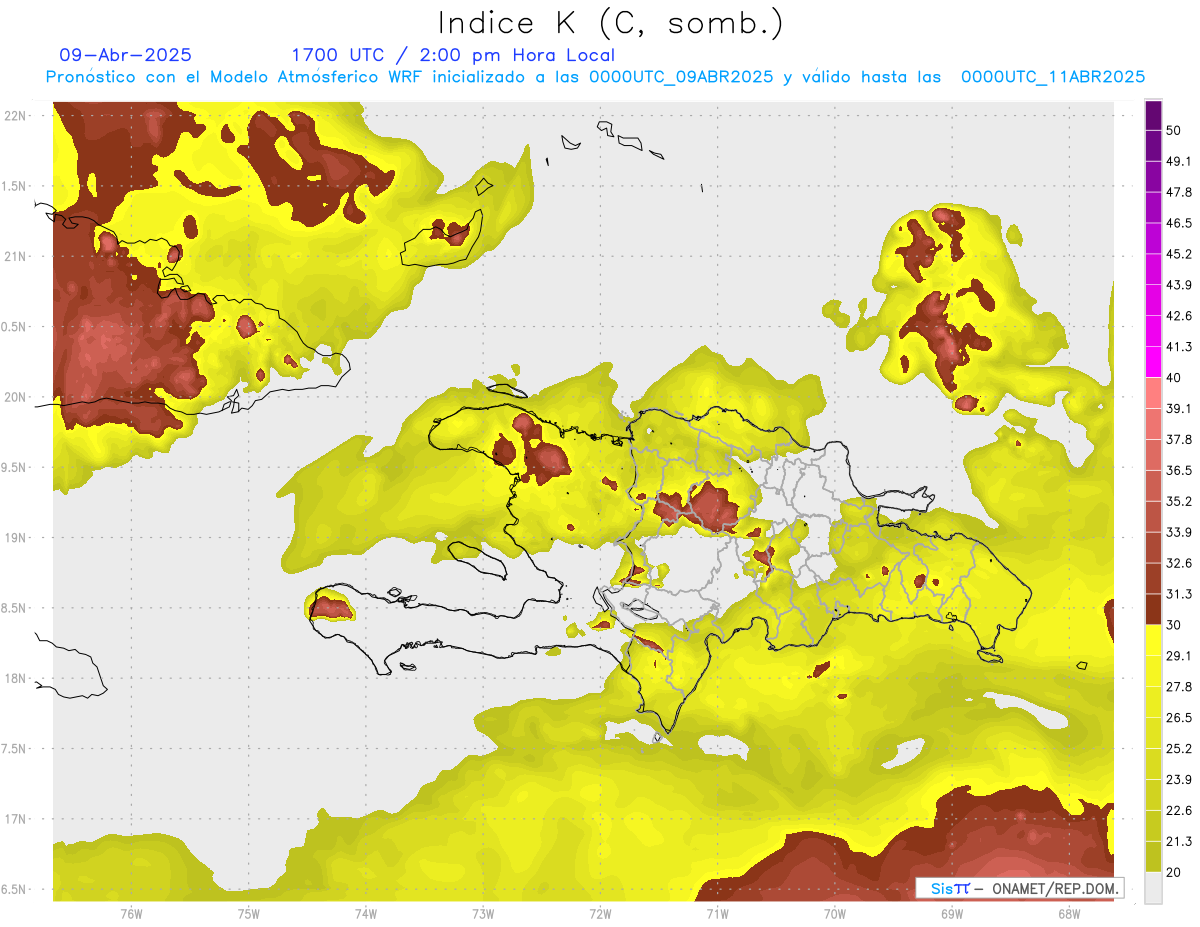This screenshot has width=1200, height=927.
Task: Click the initialization stamp "0000UTC_09ABR2025"
Action: (x=680, y=77)
